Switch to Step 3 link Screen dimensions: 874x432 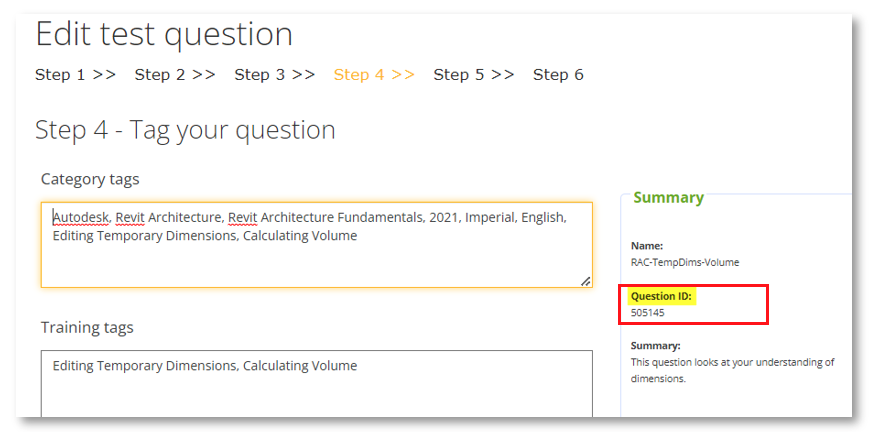click(x=274, y=75)
